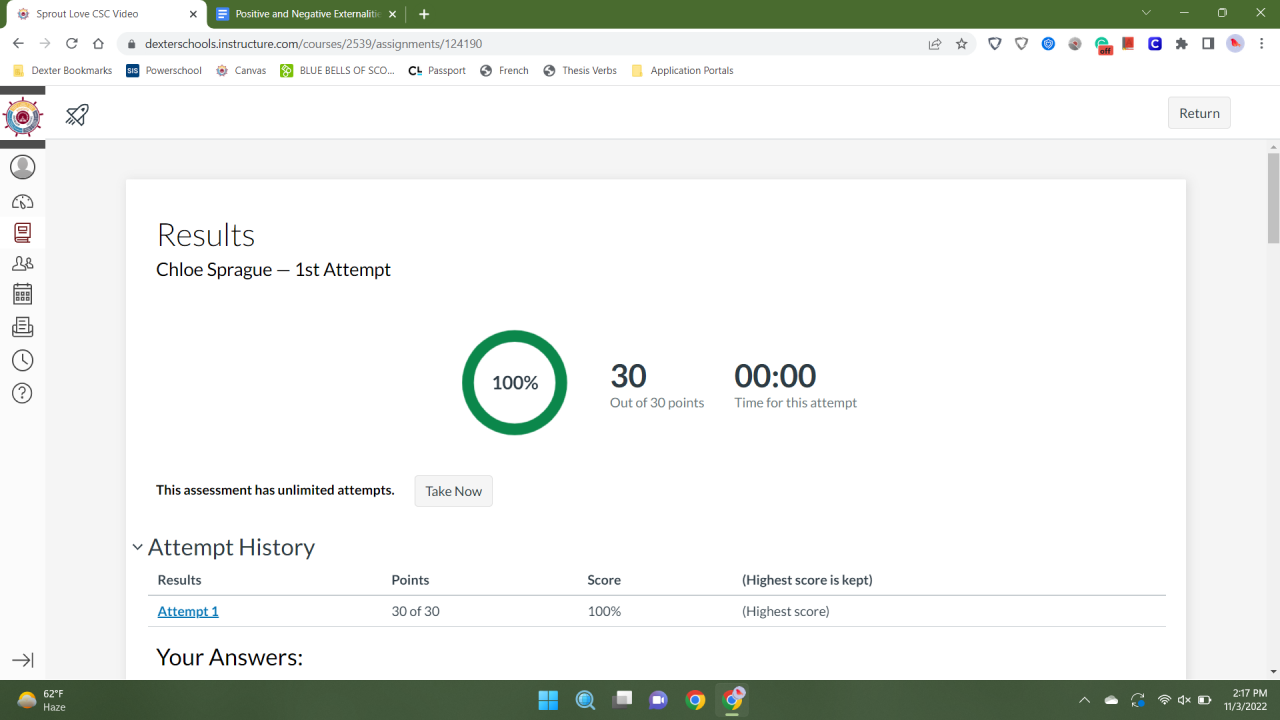Open the Dexter Bookmarks folder

(x=62, y=71)
